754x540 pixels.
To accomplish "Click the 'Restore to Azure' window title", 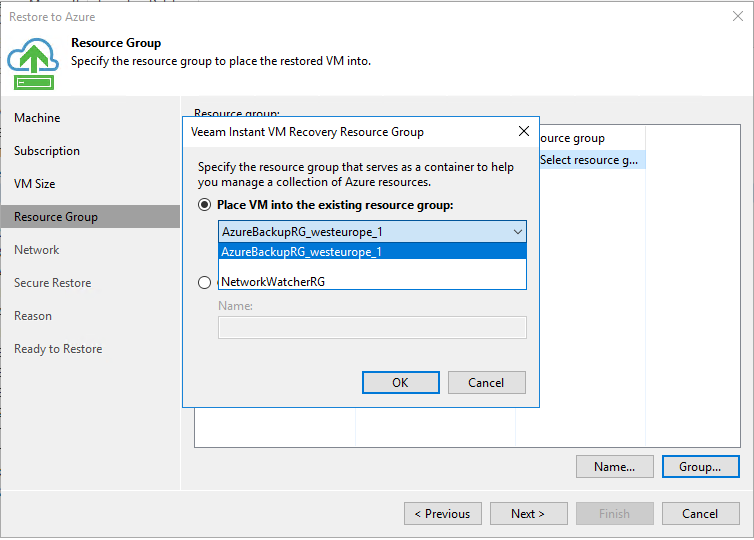I will 52,17.
